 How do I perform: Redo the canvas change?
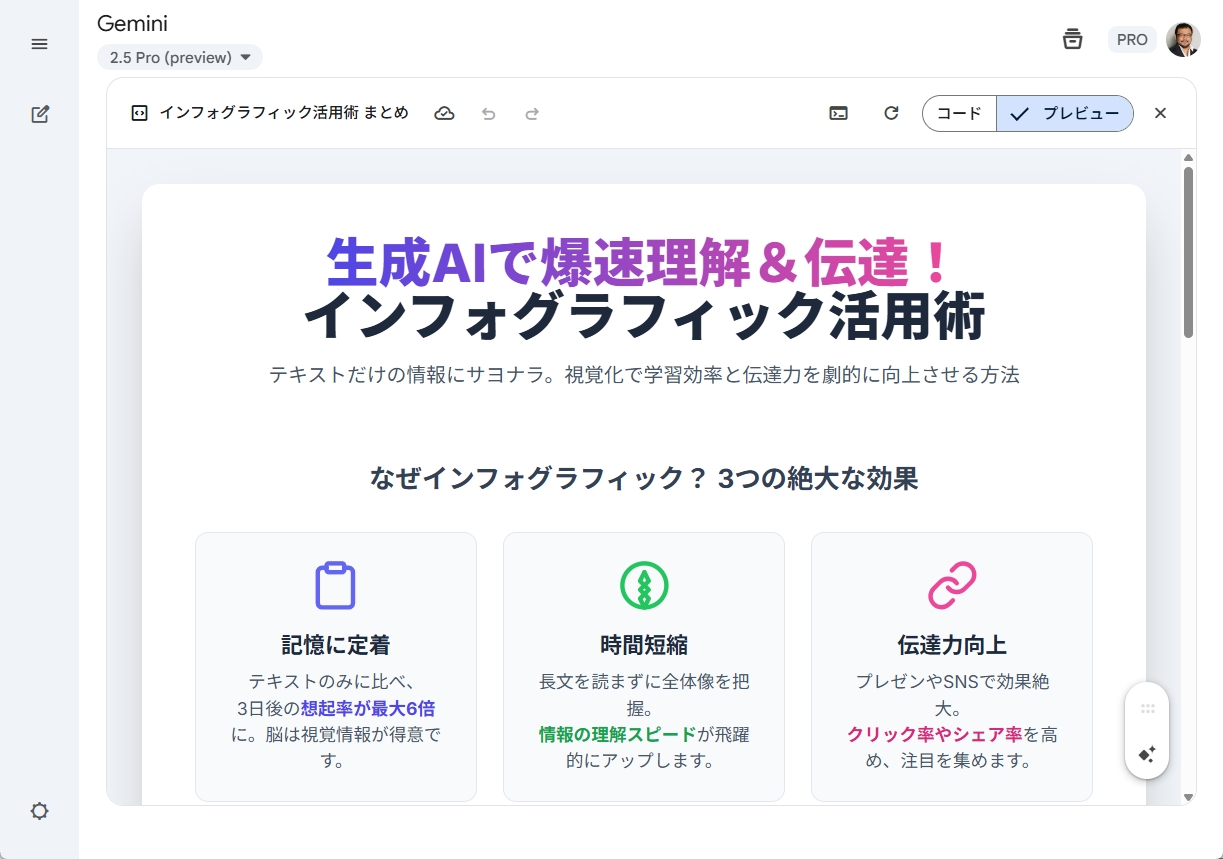click(532, 114)
